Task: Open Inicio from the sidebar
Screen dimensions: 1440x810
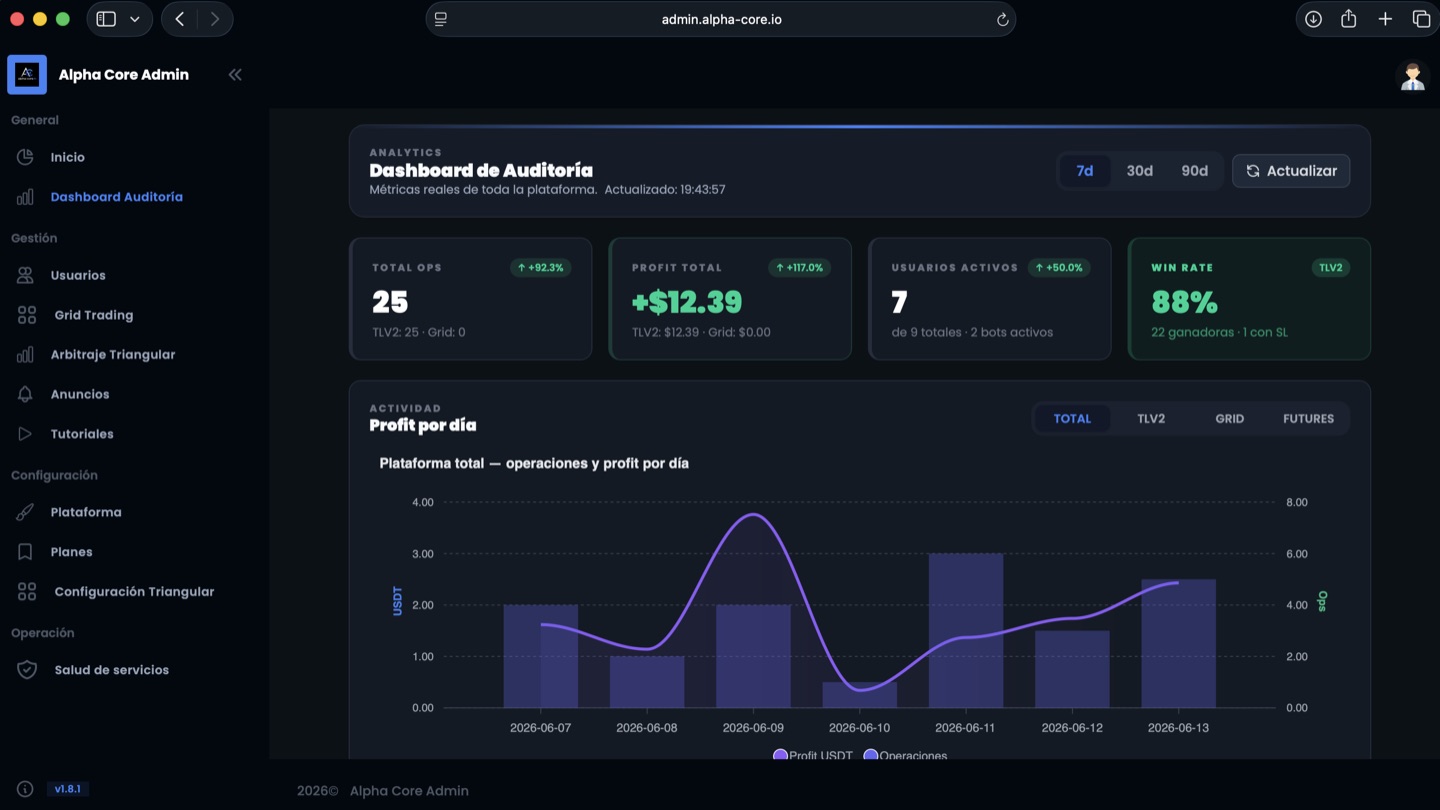Action: (68, 157)
